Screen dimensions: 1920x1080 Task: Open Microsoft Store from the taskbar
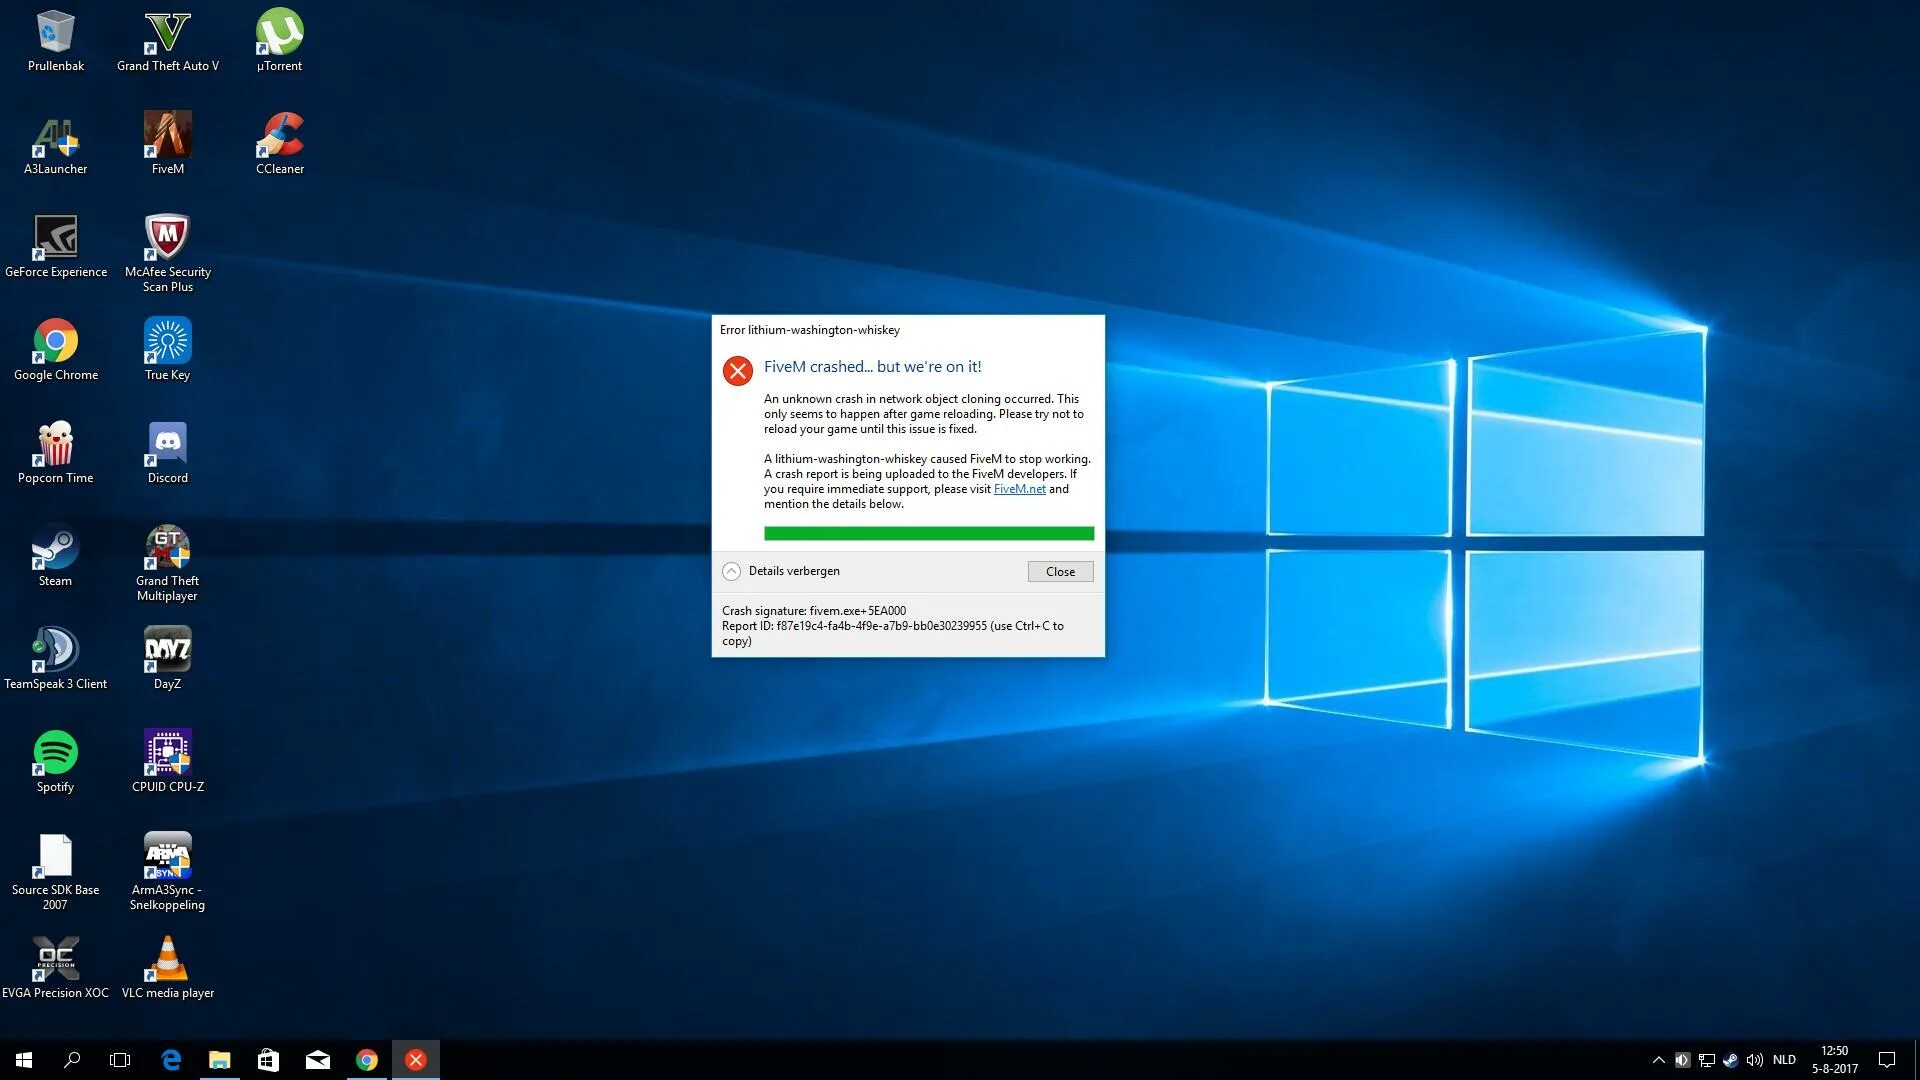[269, 1060]
